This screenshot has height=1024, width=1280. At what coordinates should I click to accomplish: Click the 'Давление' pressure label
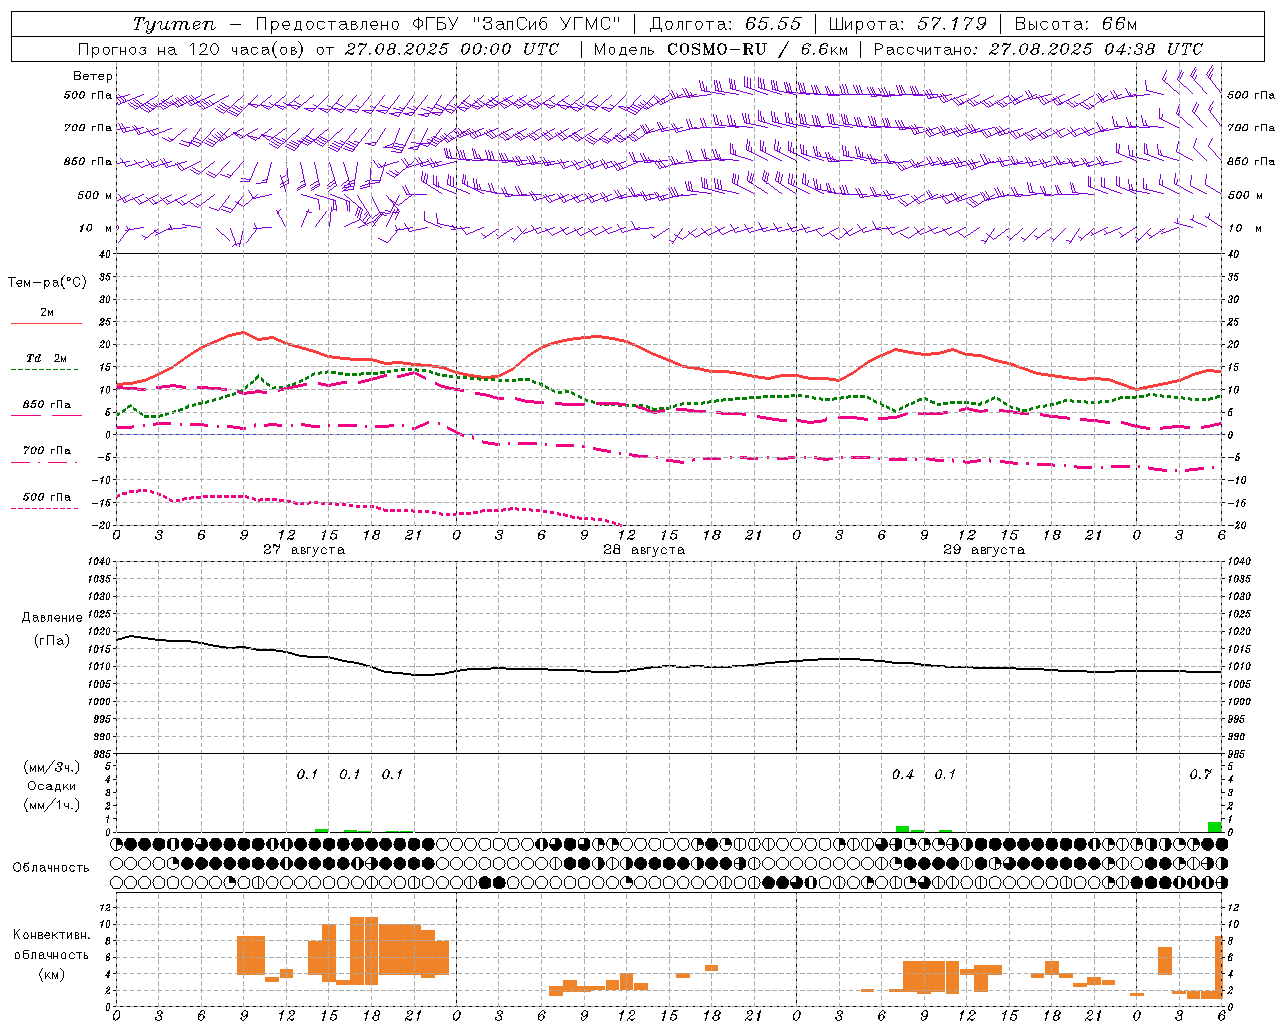point(52,618)
